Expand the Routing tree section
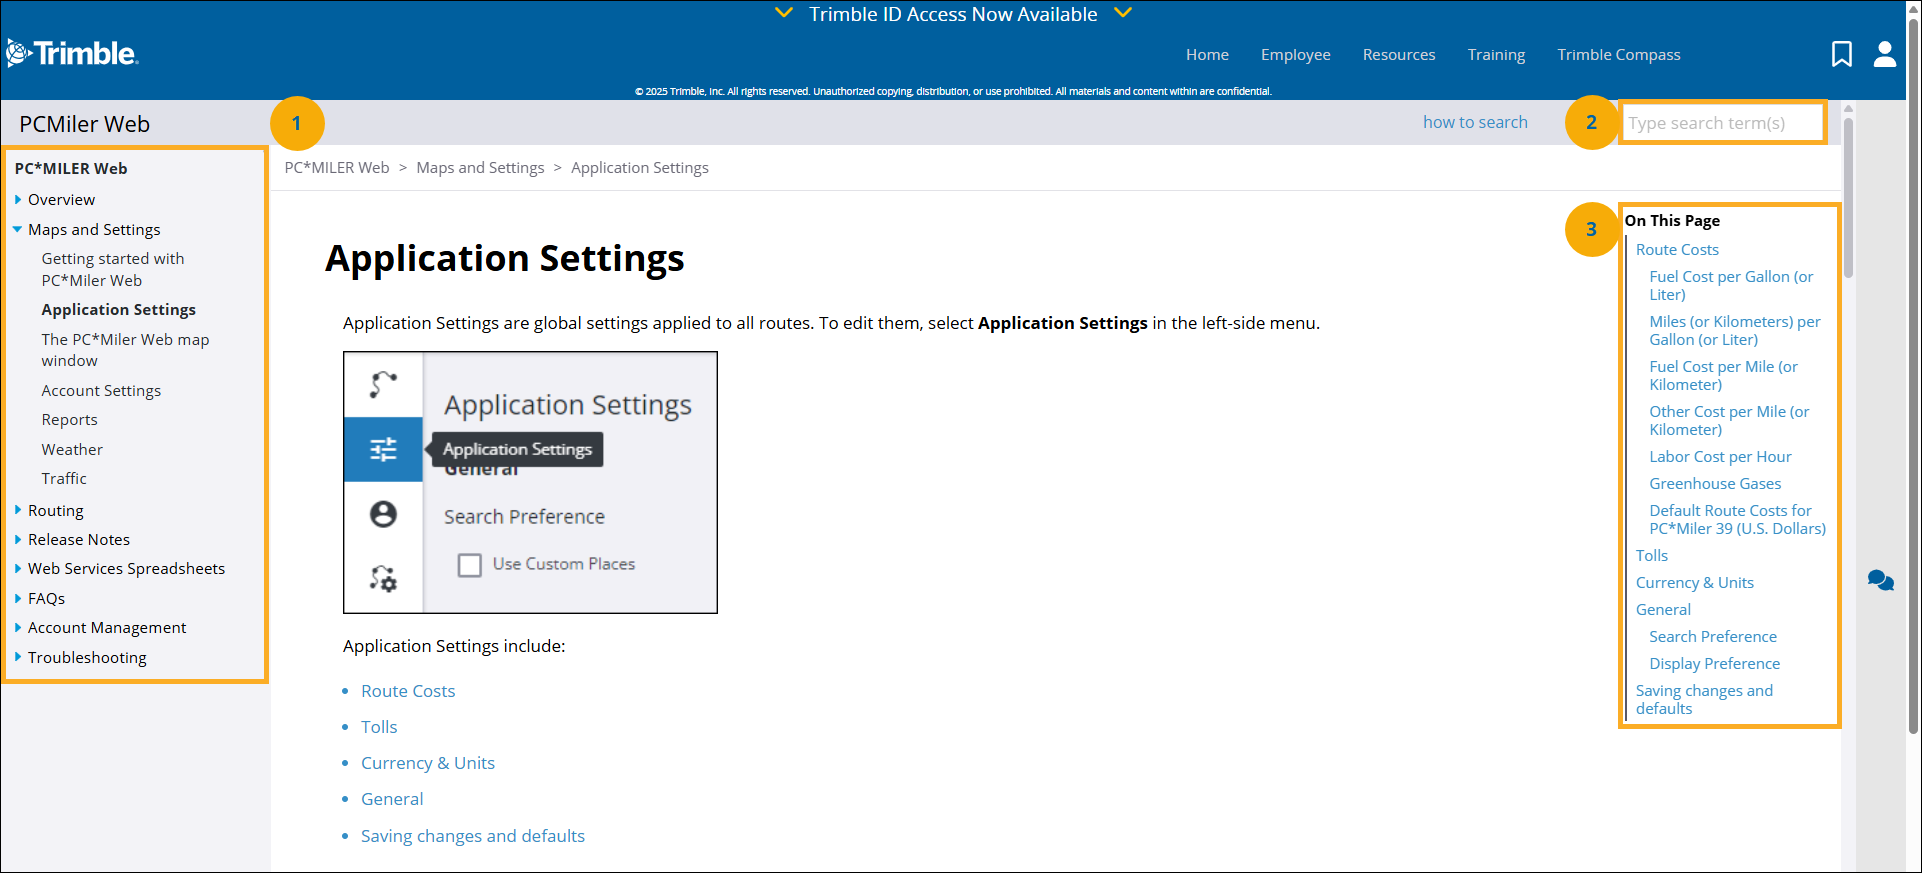 pyautogui.click(x=18, y=510)
